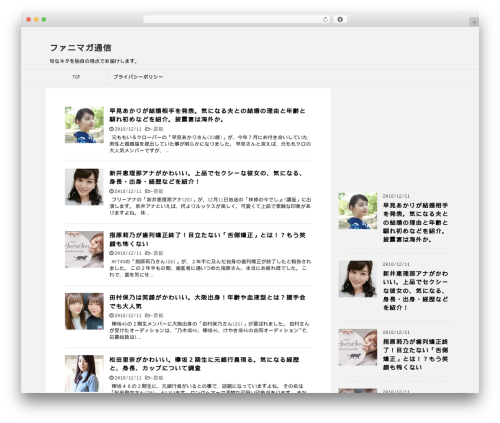500x423 pixels.
Task: Open the 田村保乃 two-girls thumbnail
Action: (84, 311)
